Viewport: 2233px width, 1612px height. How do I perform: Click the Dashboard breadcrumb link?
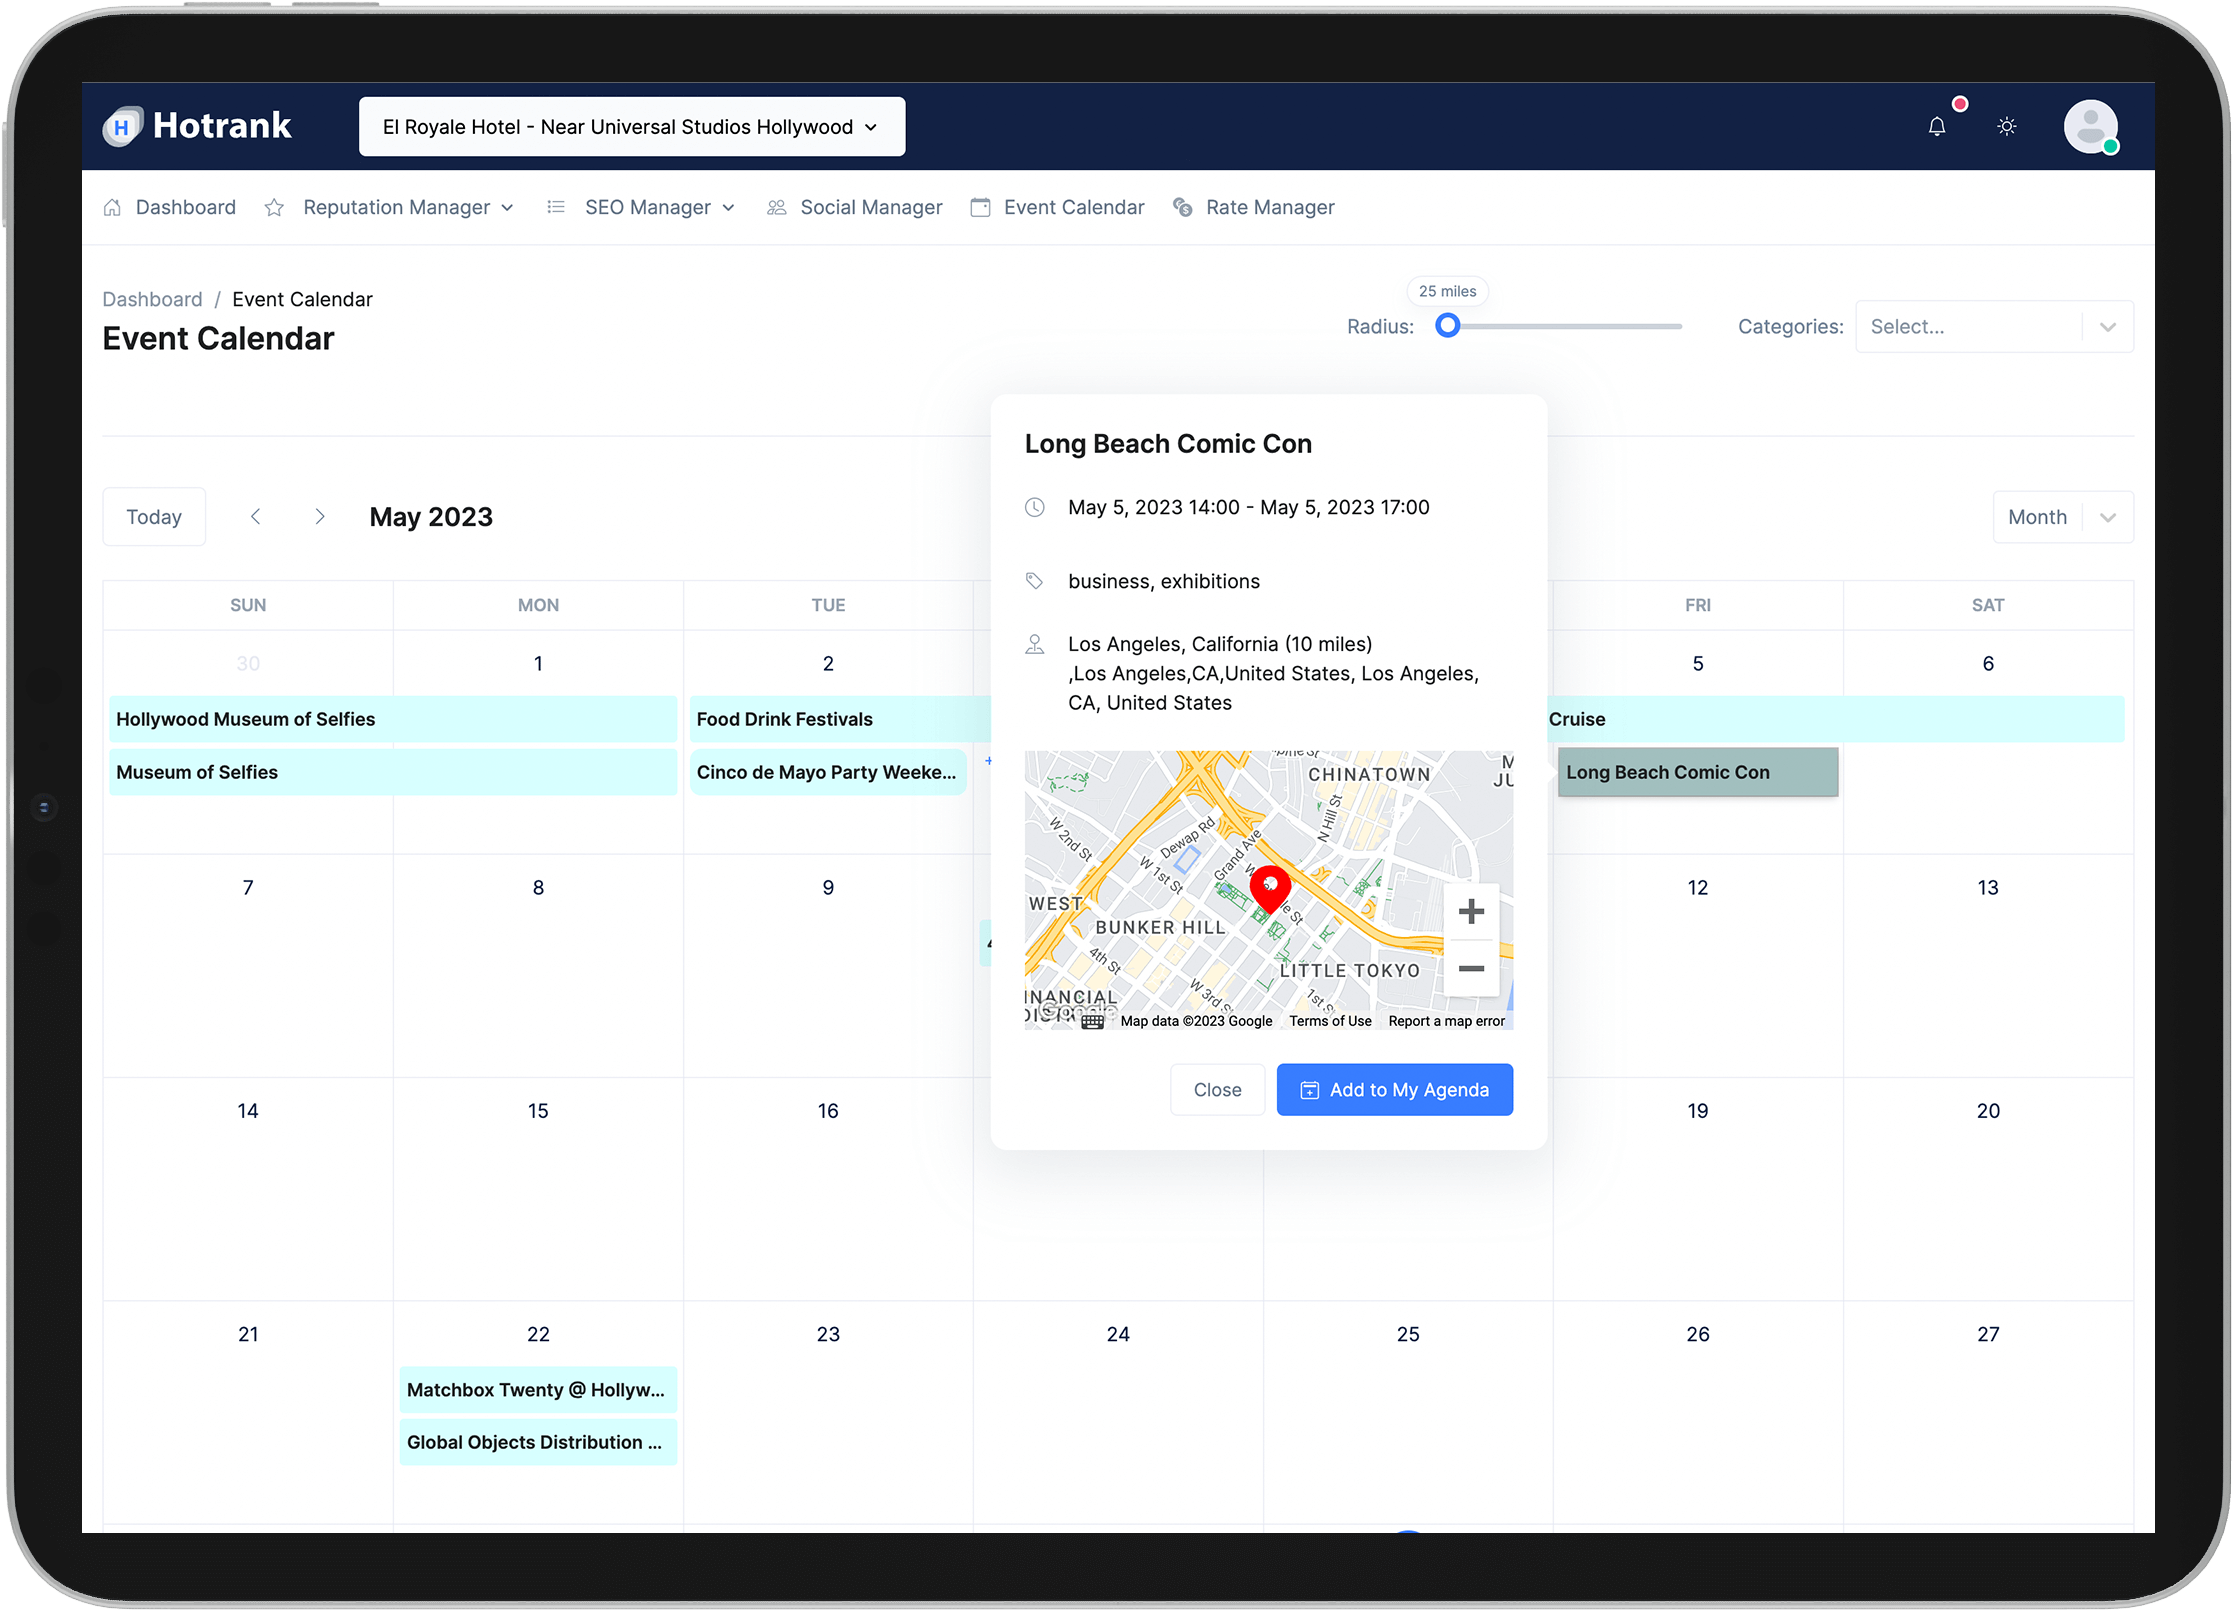tap(152, 300)
